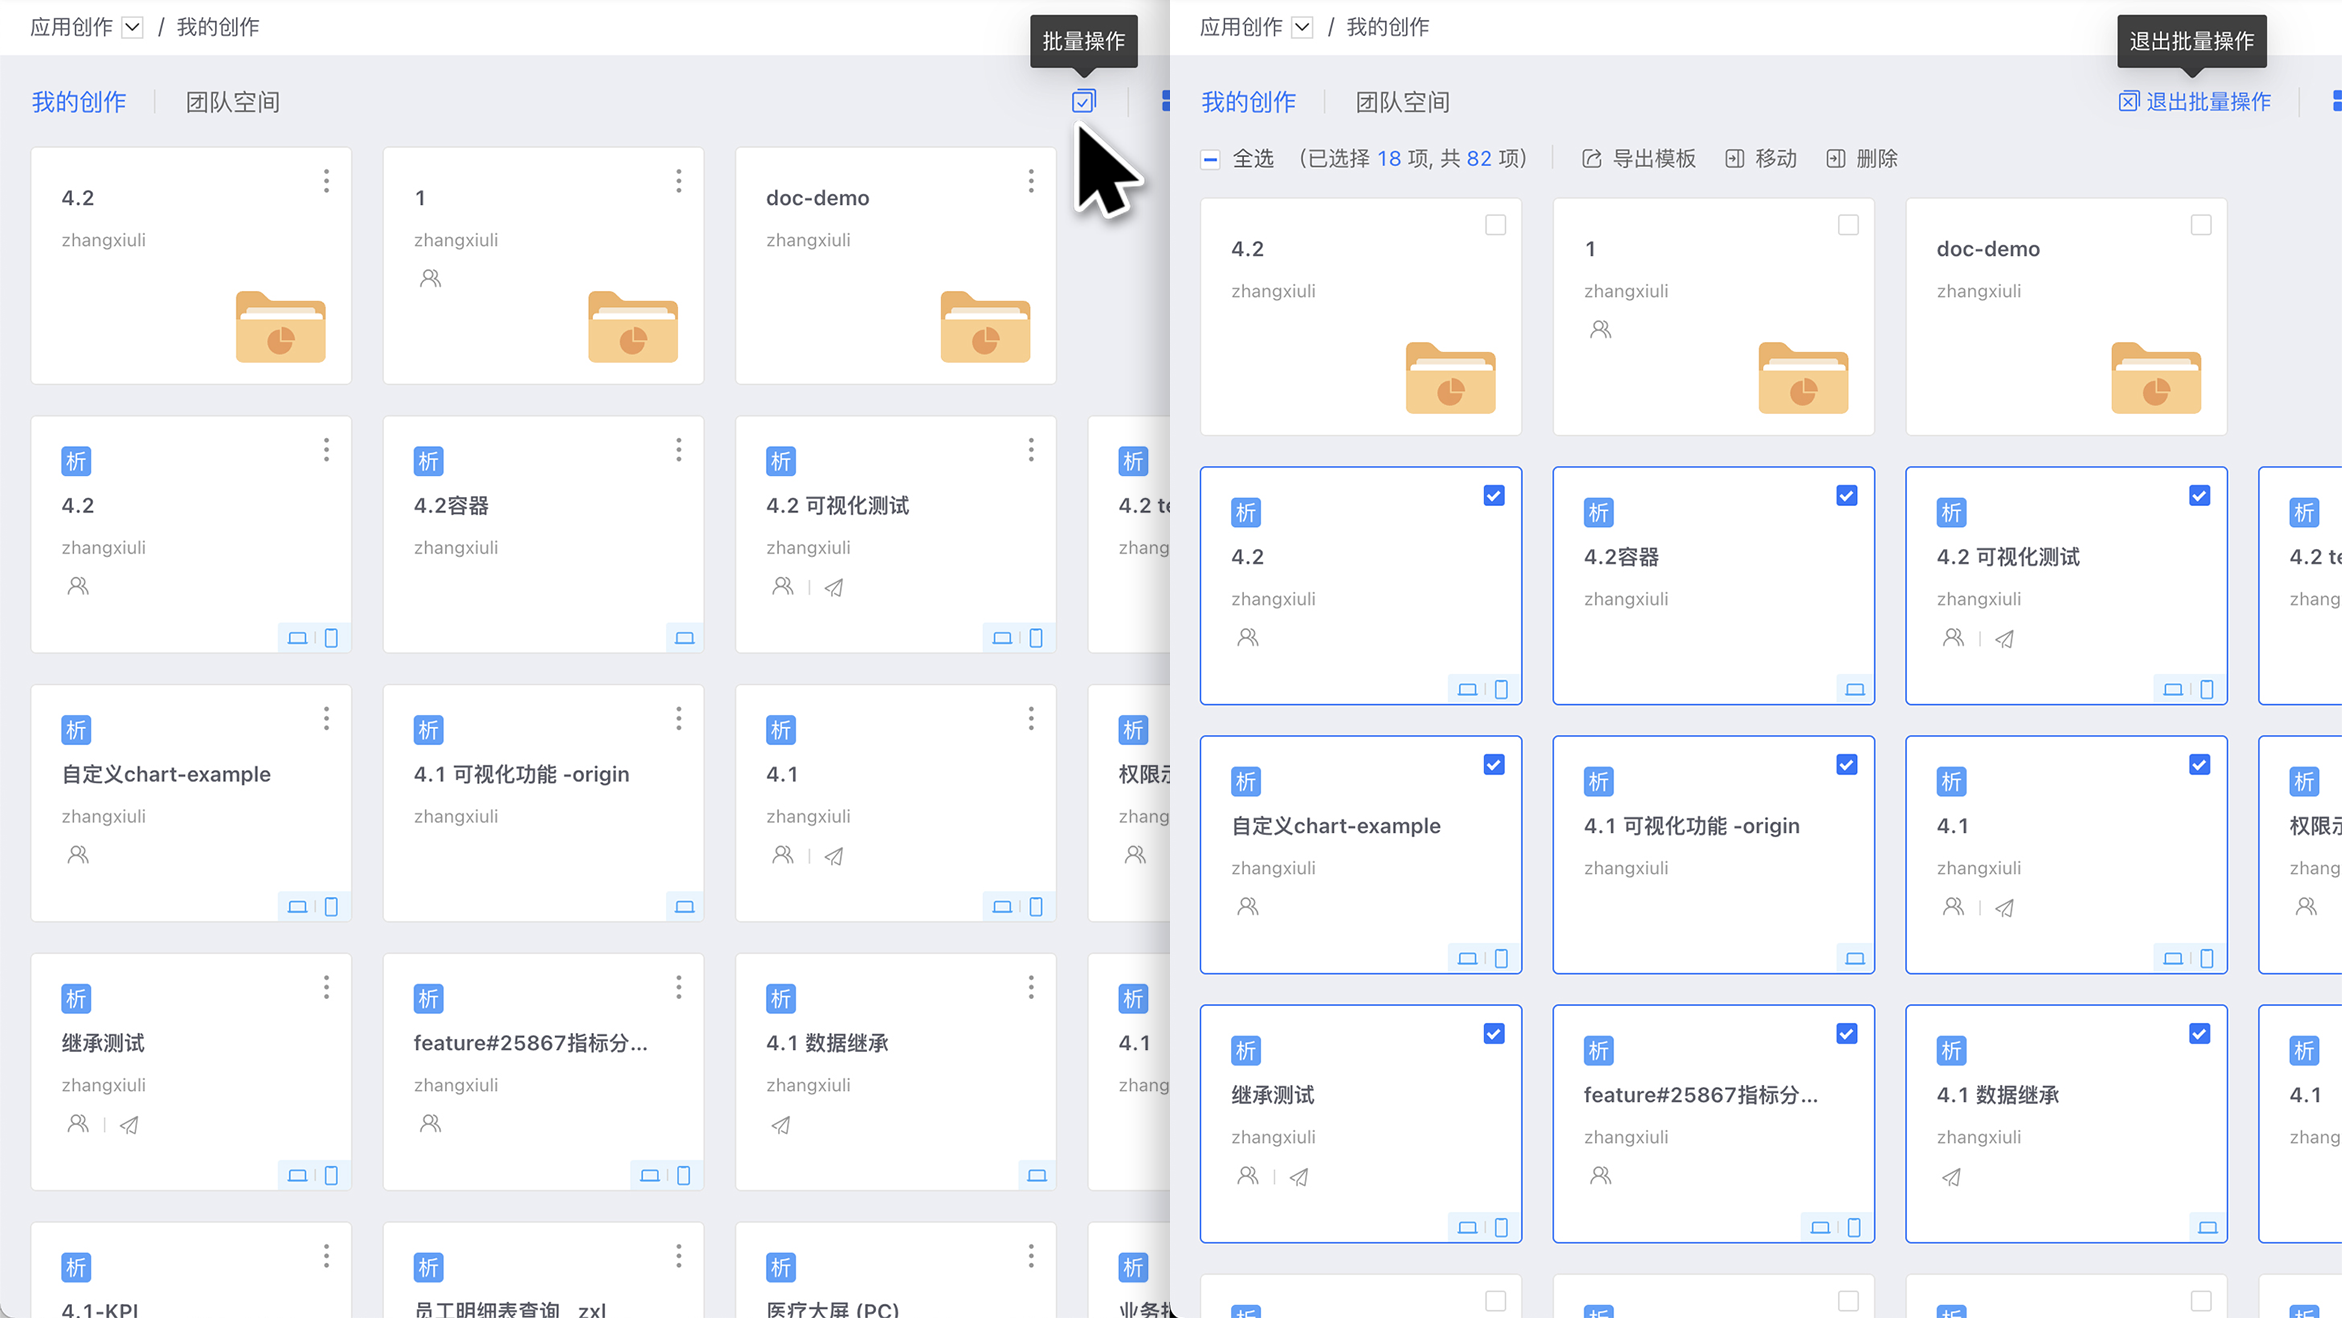Image resolution: width=2342 pixels, height=1318 pixels.
Task: Click mobile view icon on right 自定义chart-example card
Action: click(1501, 958)
